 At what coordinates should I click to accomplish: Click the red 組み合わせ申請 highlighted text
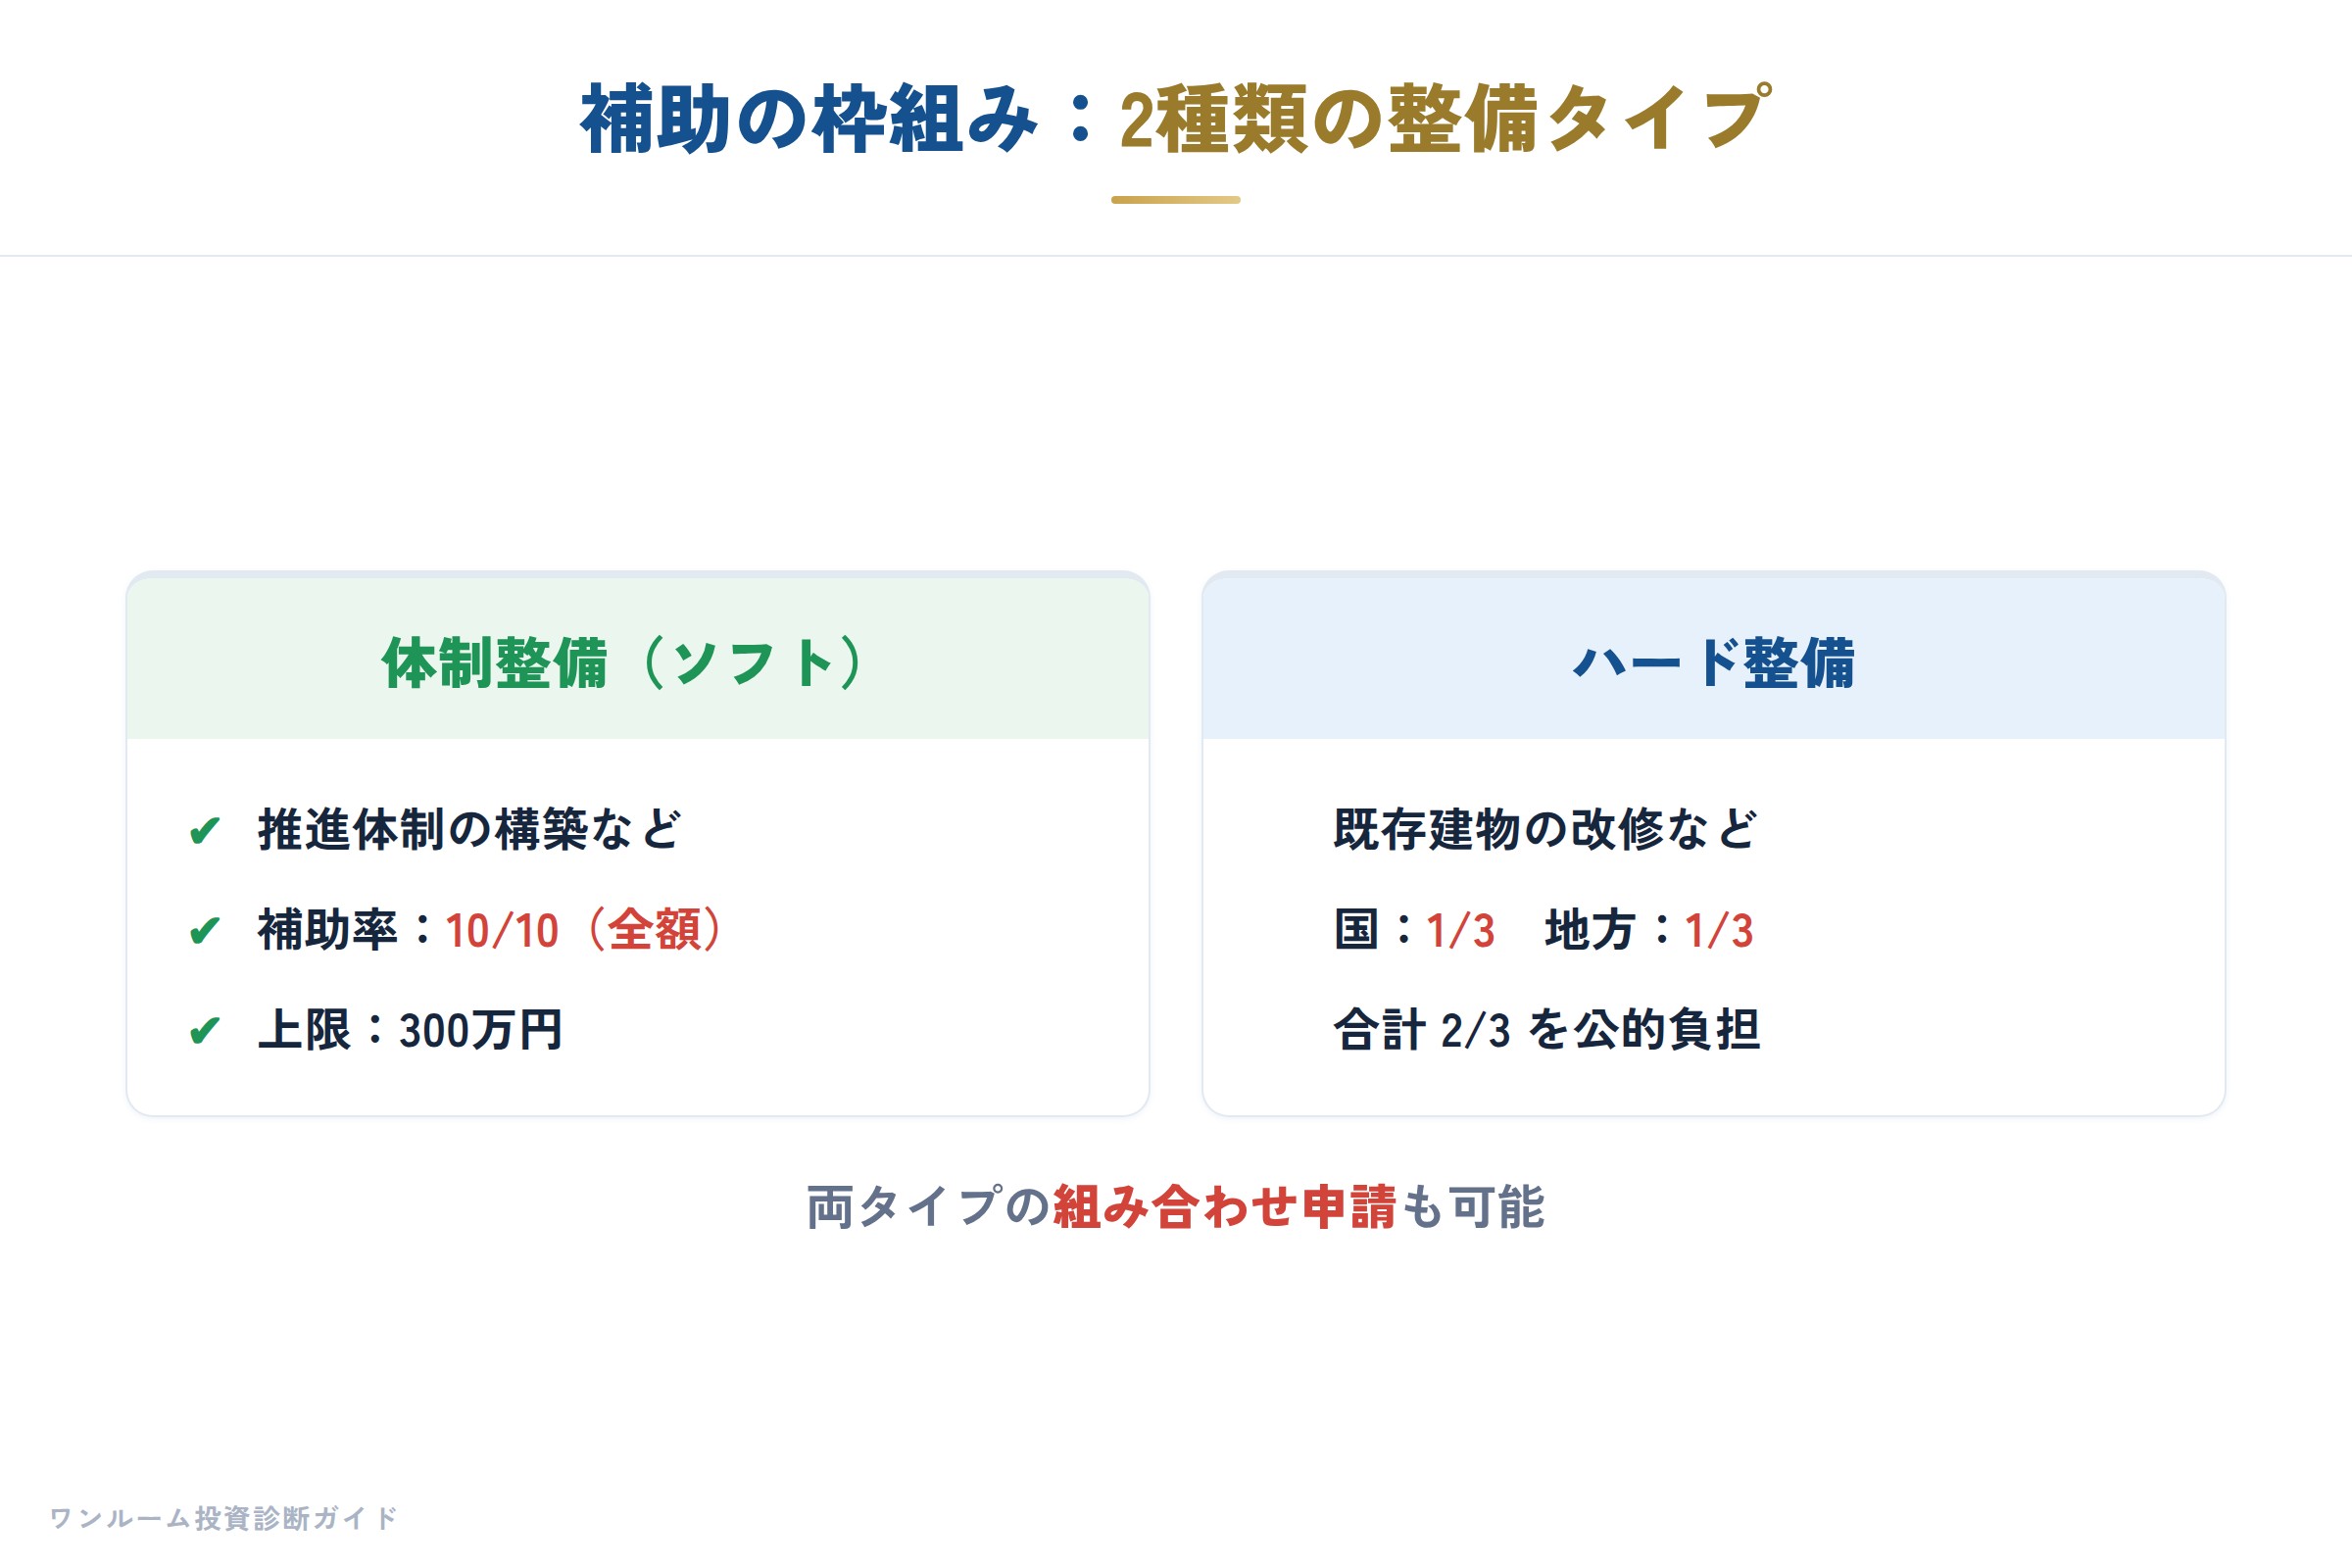1225,1207
